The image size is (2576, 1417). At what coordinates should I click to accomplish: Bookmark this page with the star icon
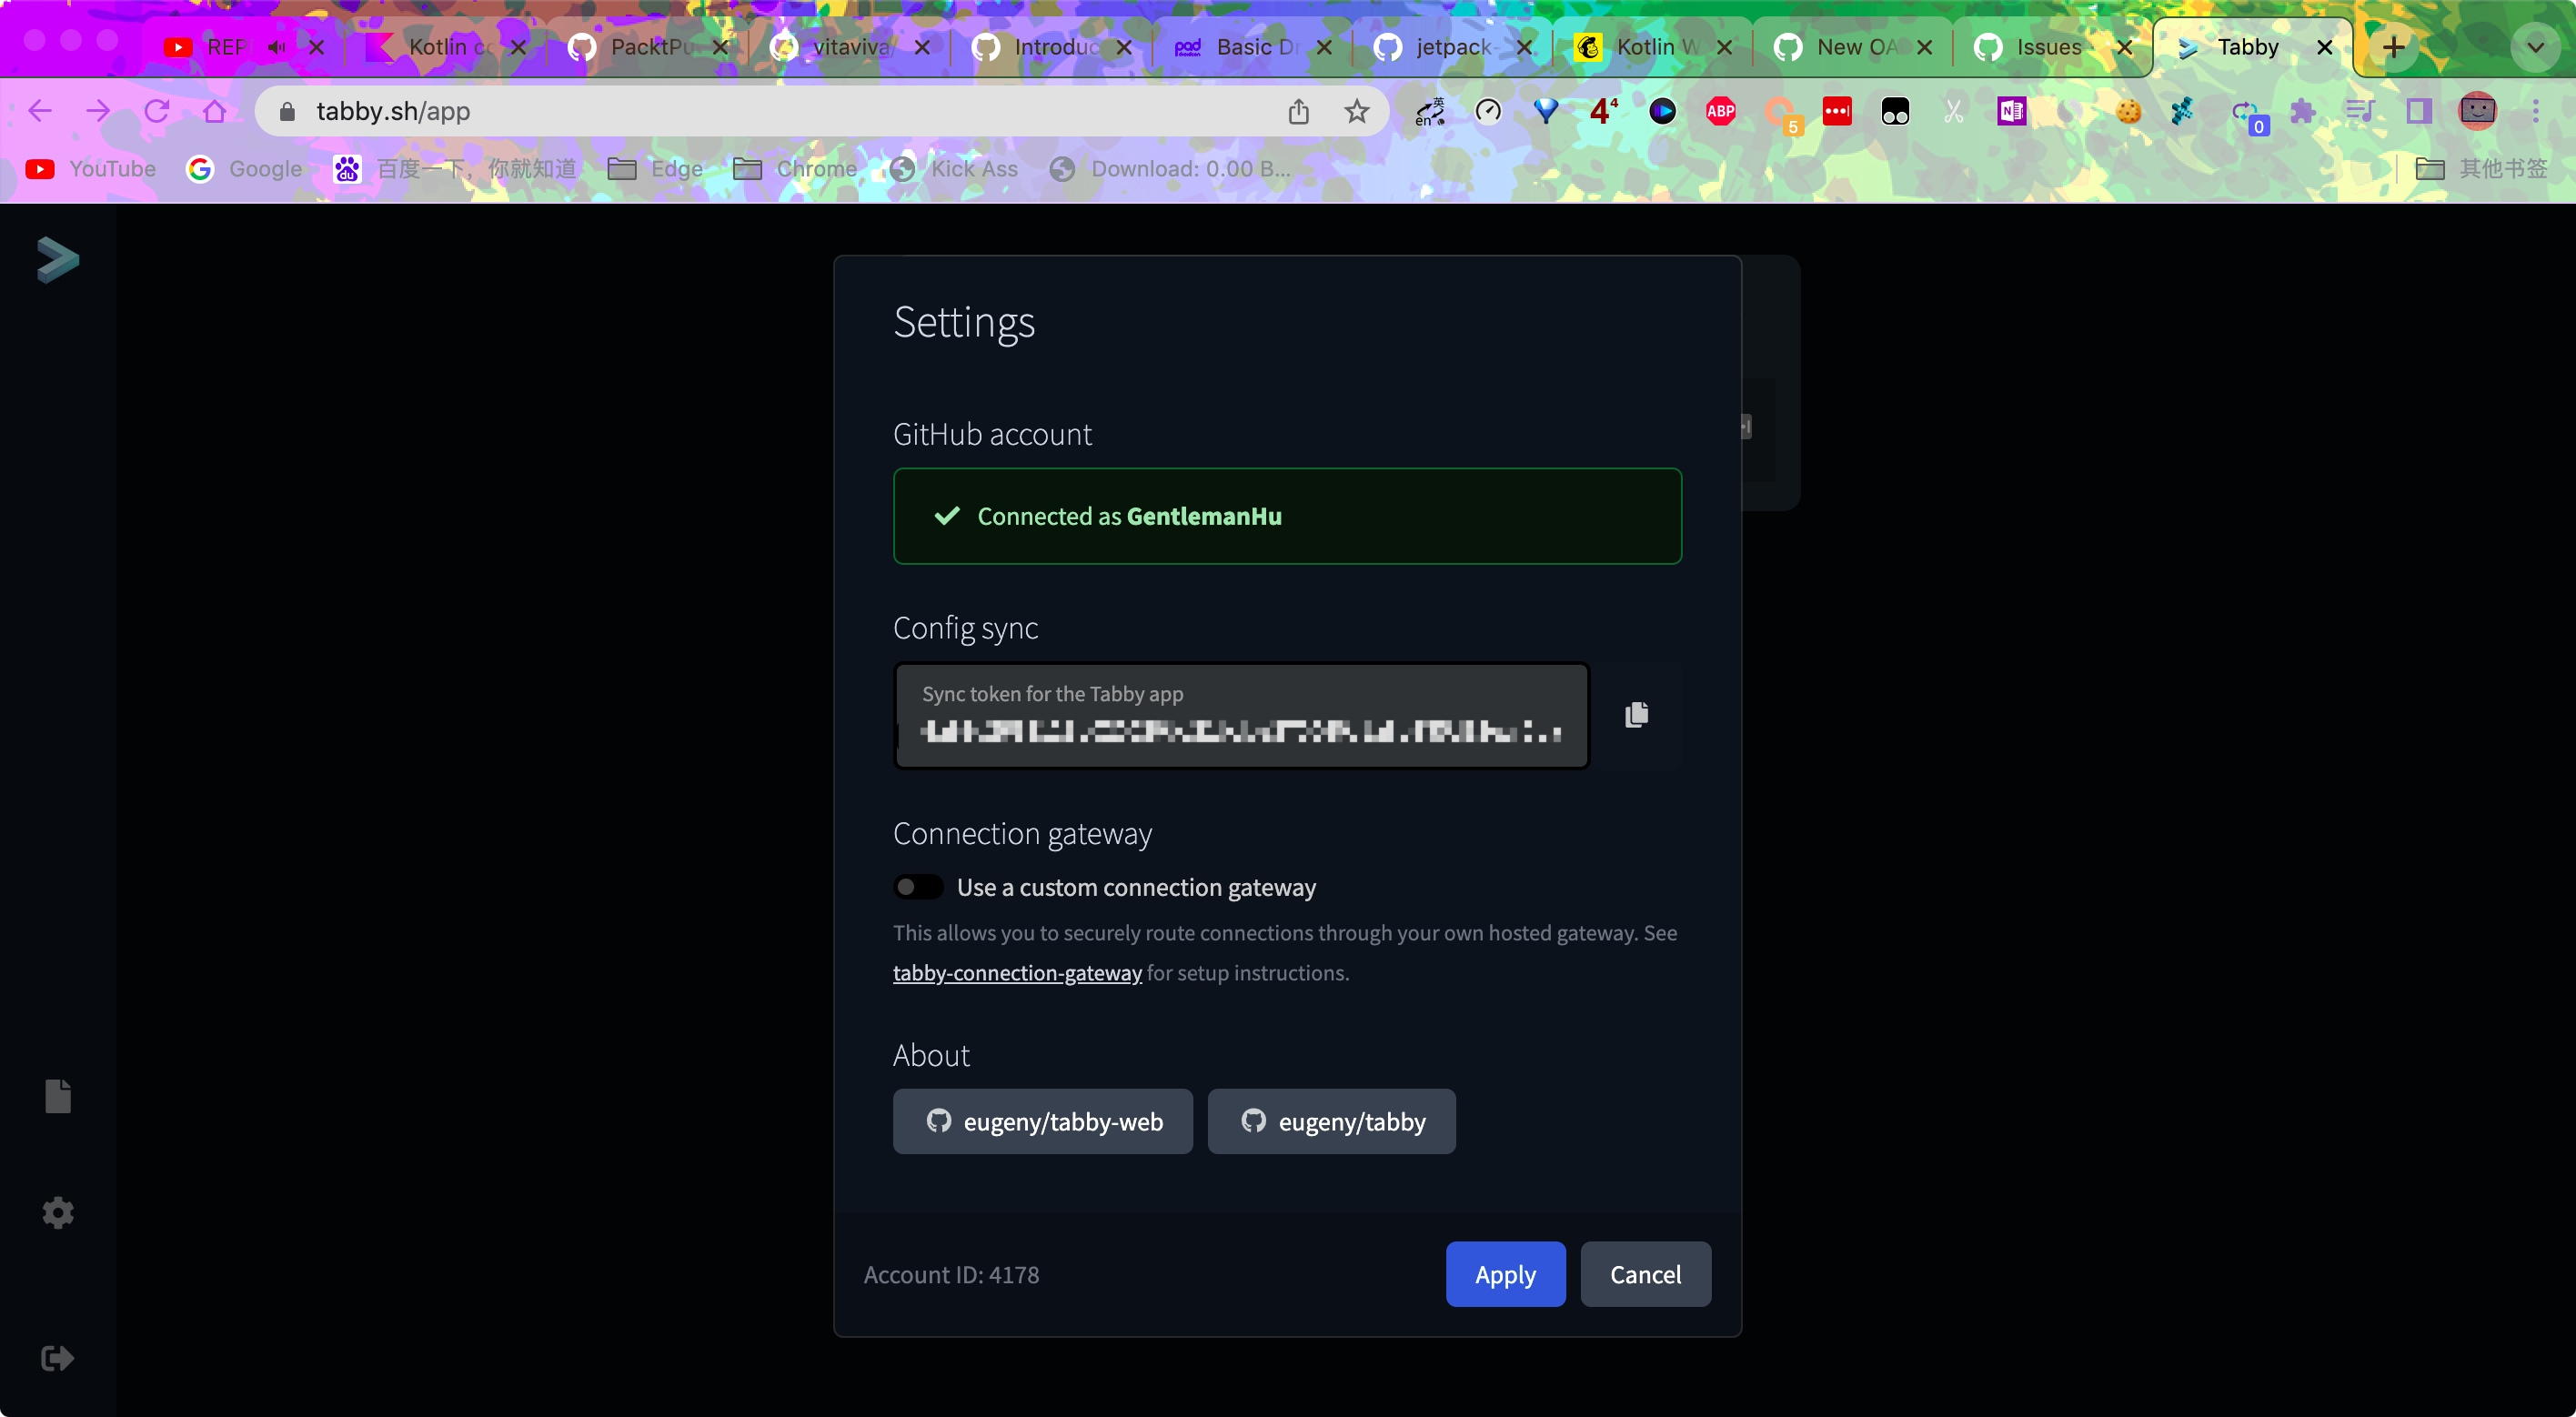point(1356,111)
